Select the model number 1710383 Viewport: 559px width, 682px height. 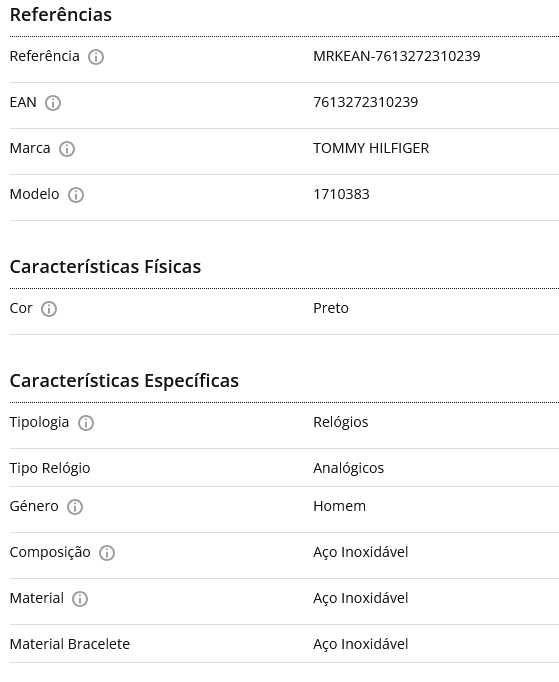pos(341,194)
